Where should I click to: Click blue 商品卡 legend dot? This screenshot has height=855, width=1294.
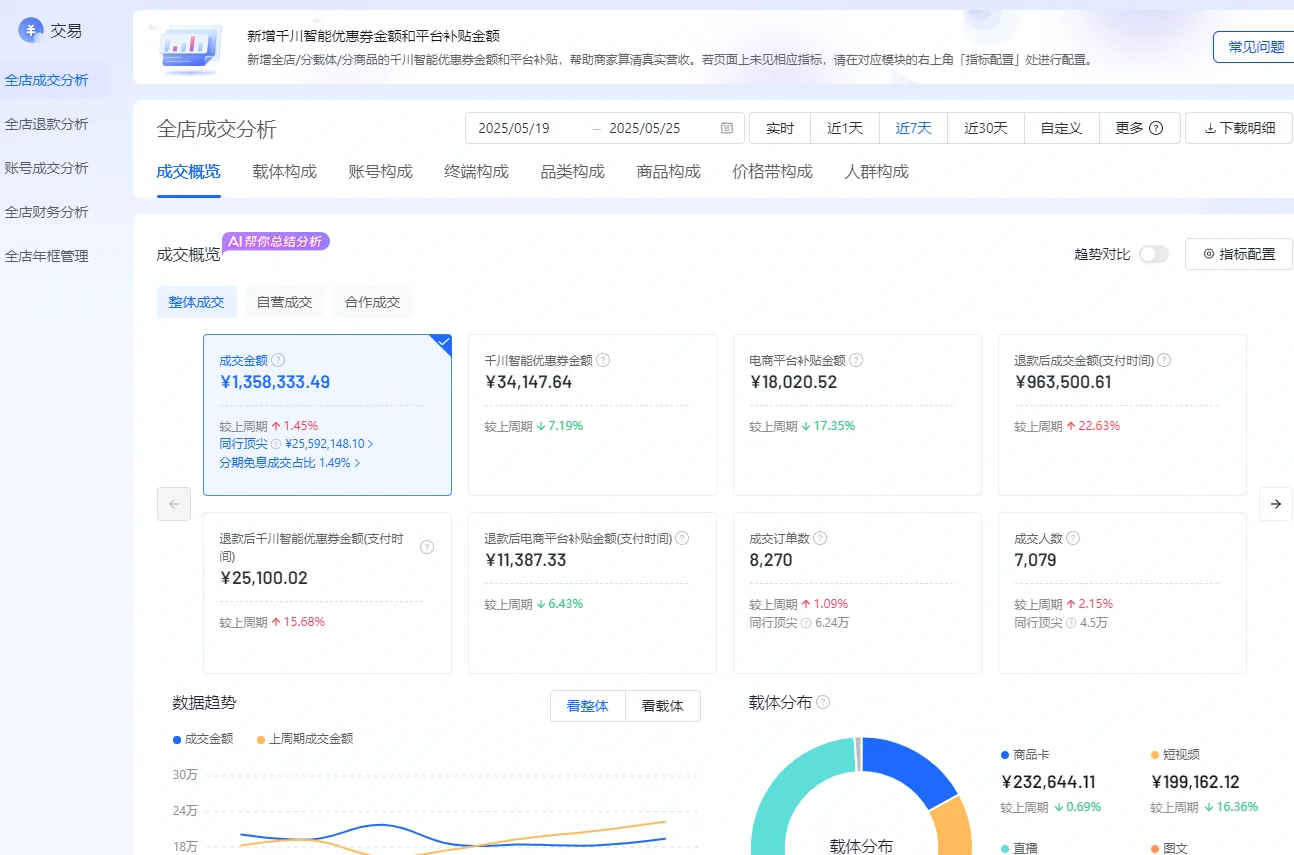click(x=1005, y=755)
